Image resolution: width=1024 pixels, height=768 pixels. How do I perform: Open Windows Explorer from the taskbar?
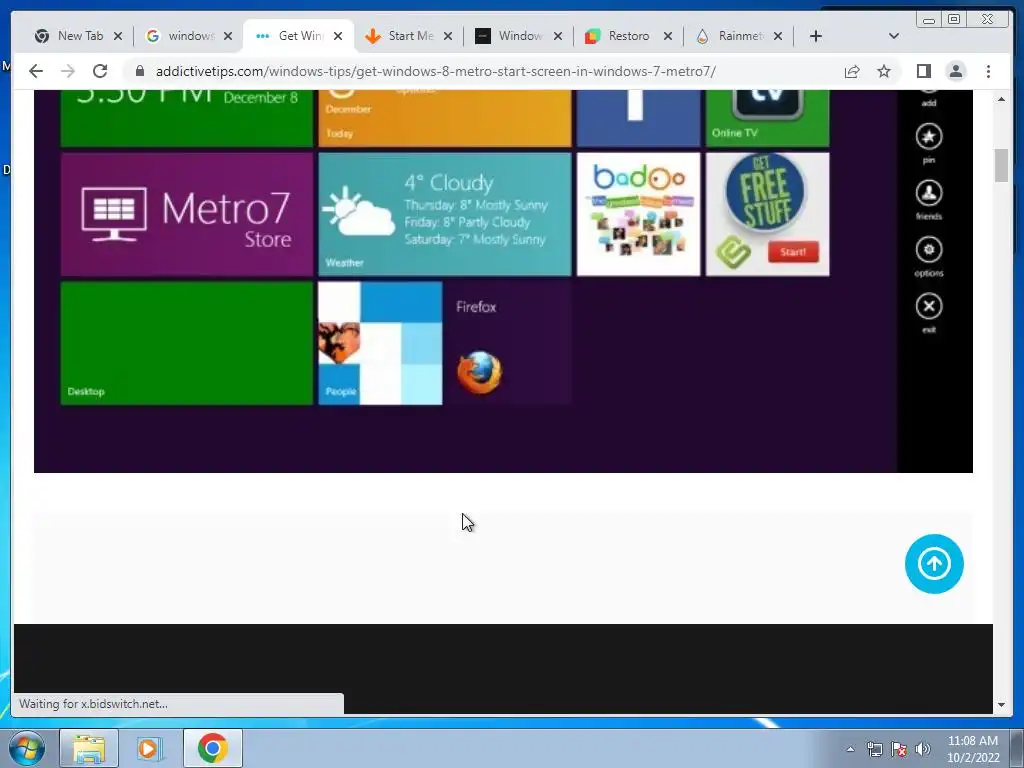(89, 748)
